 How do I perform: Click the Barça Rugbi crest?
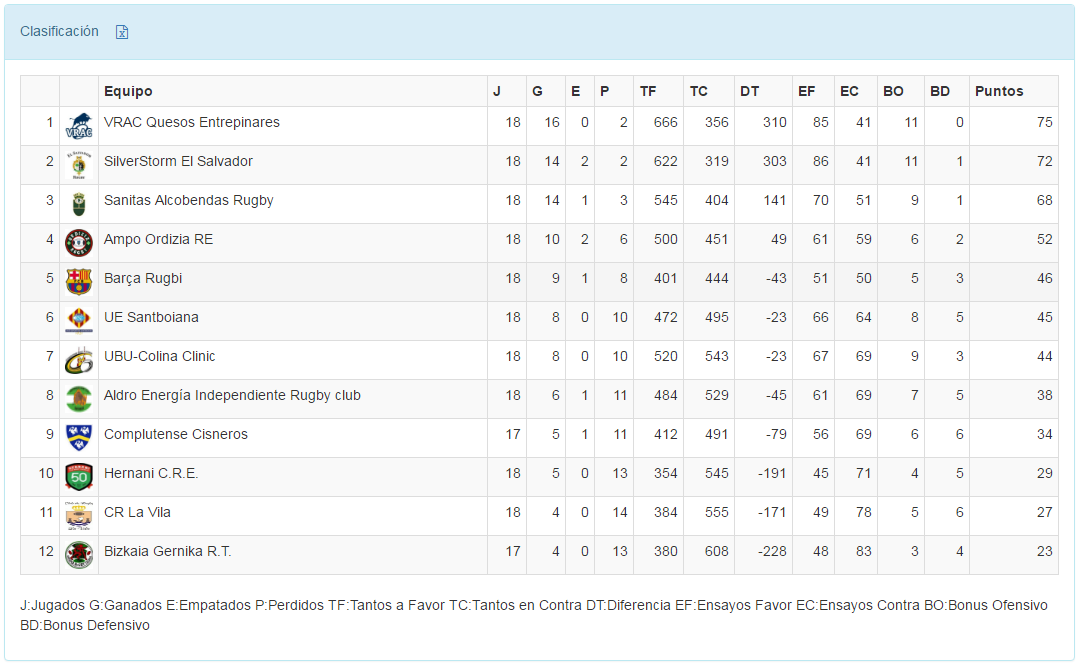79,282
